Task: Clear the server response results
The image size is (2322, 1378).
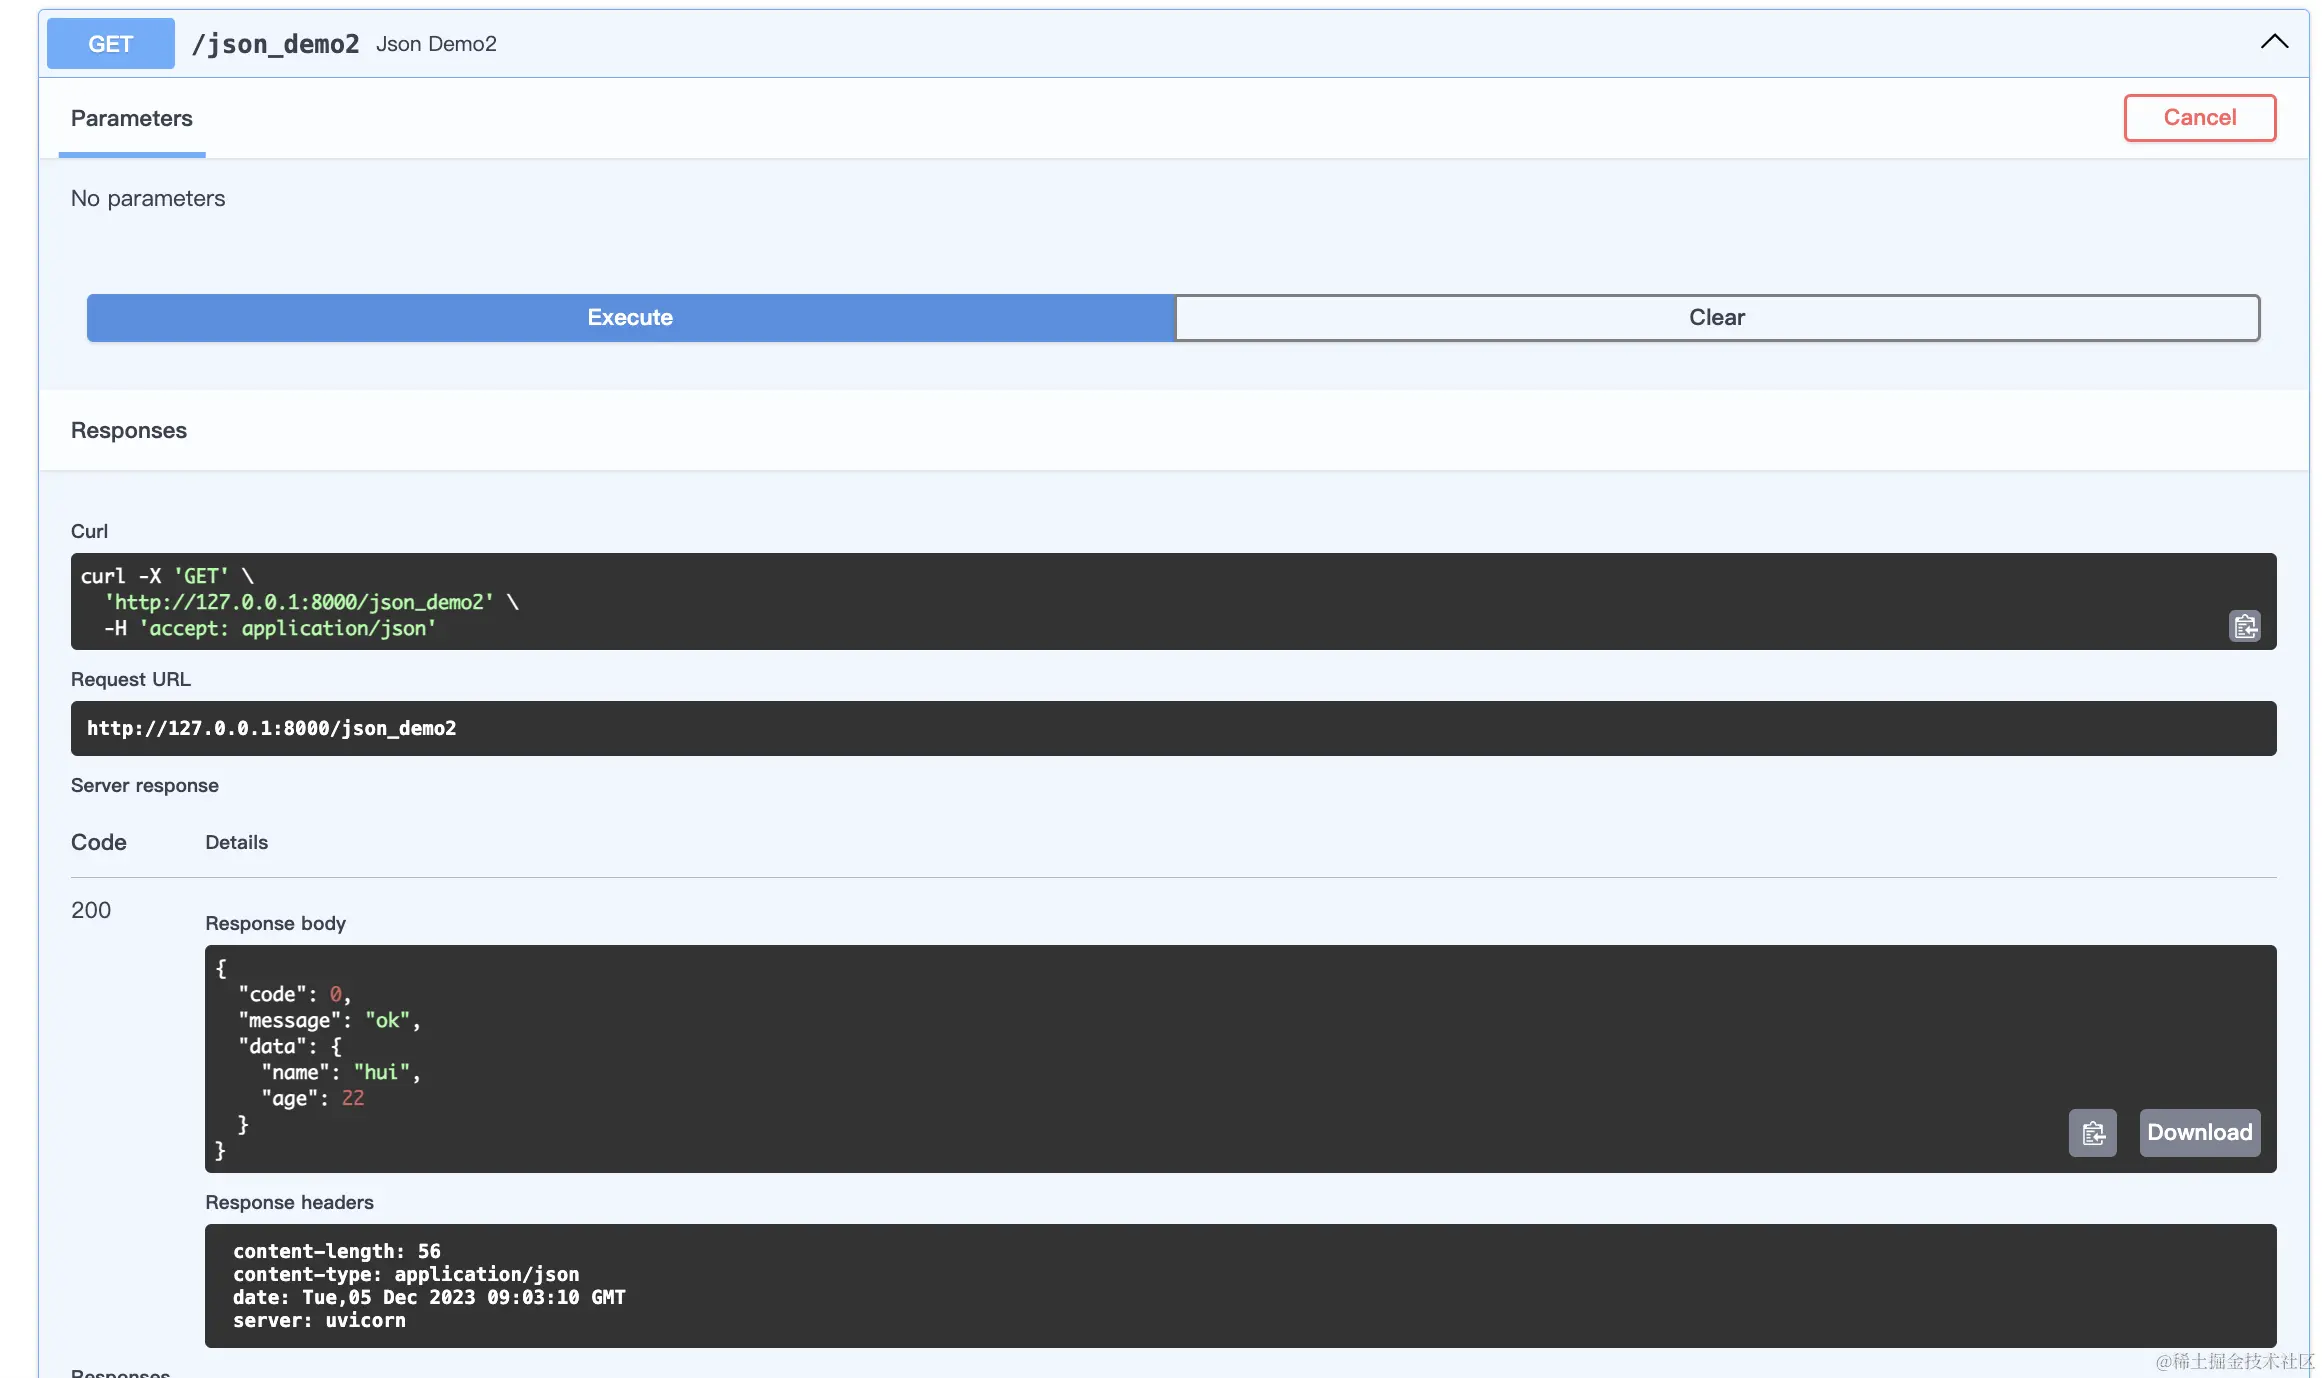Action: coord(1717,317)
